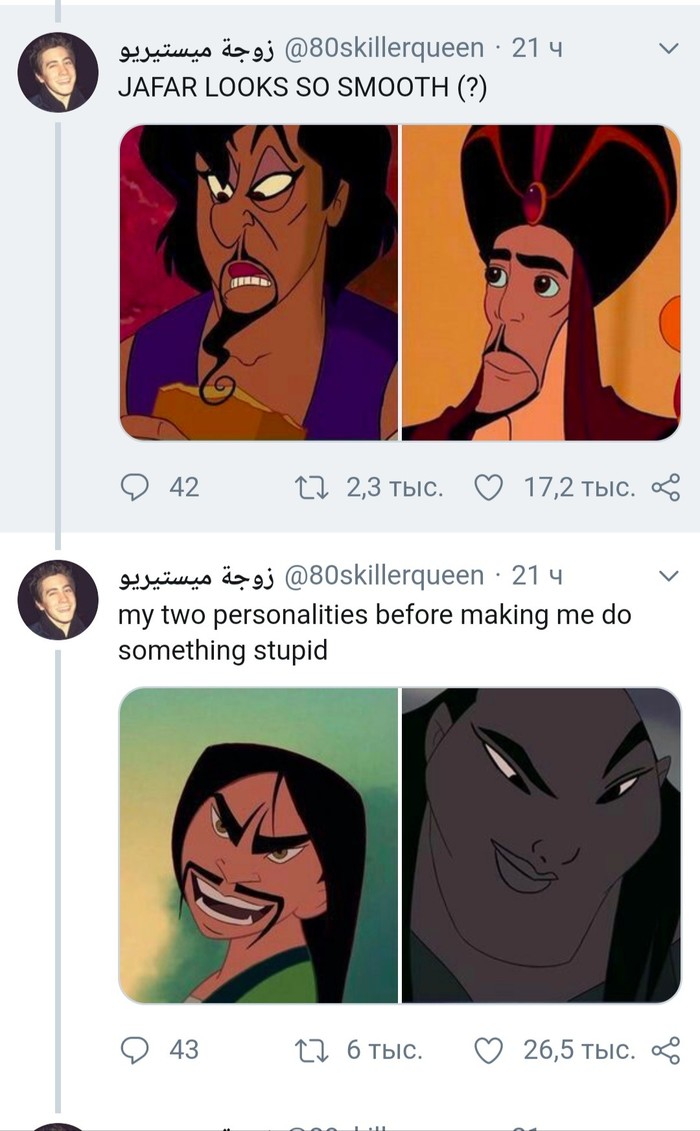
Task: Open profile avatar on the Jafar tweet
Action: tap(59, 72)
